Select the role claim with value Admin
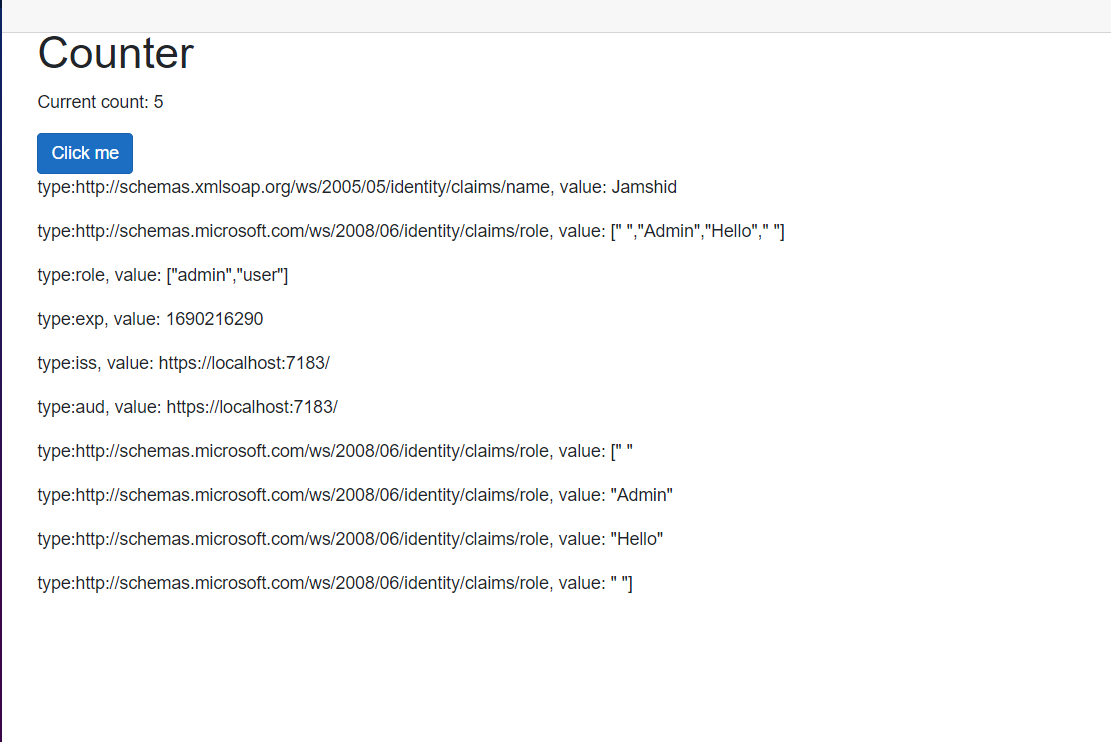 coord(355,495)
